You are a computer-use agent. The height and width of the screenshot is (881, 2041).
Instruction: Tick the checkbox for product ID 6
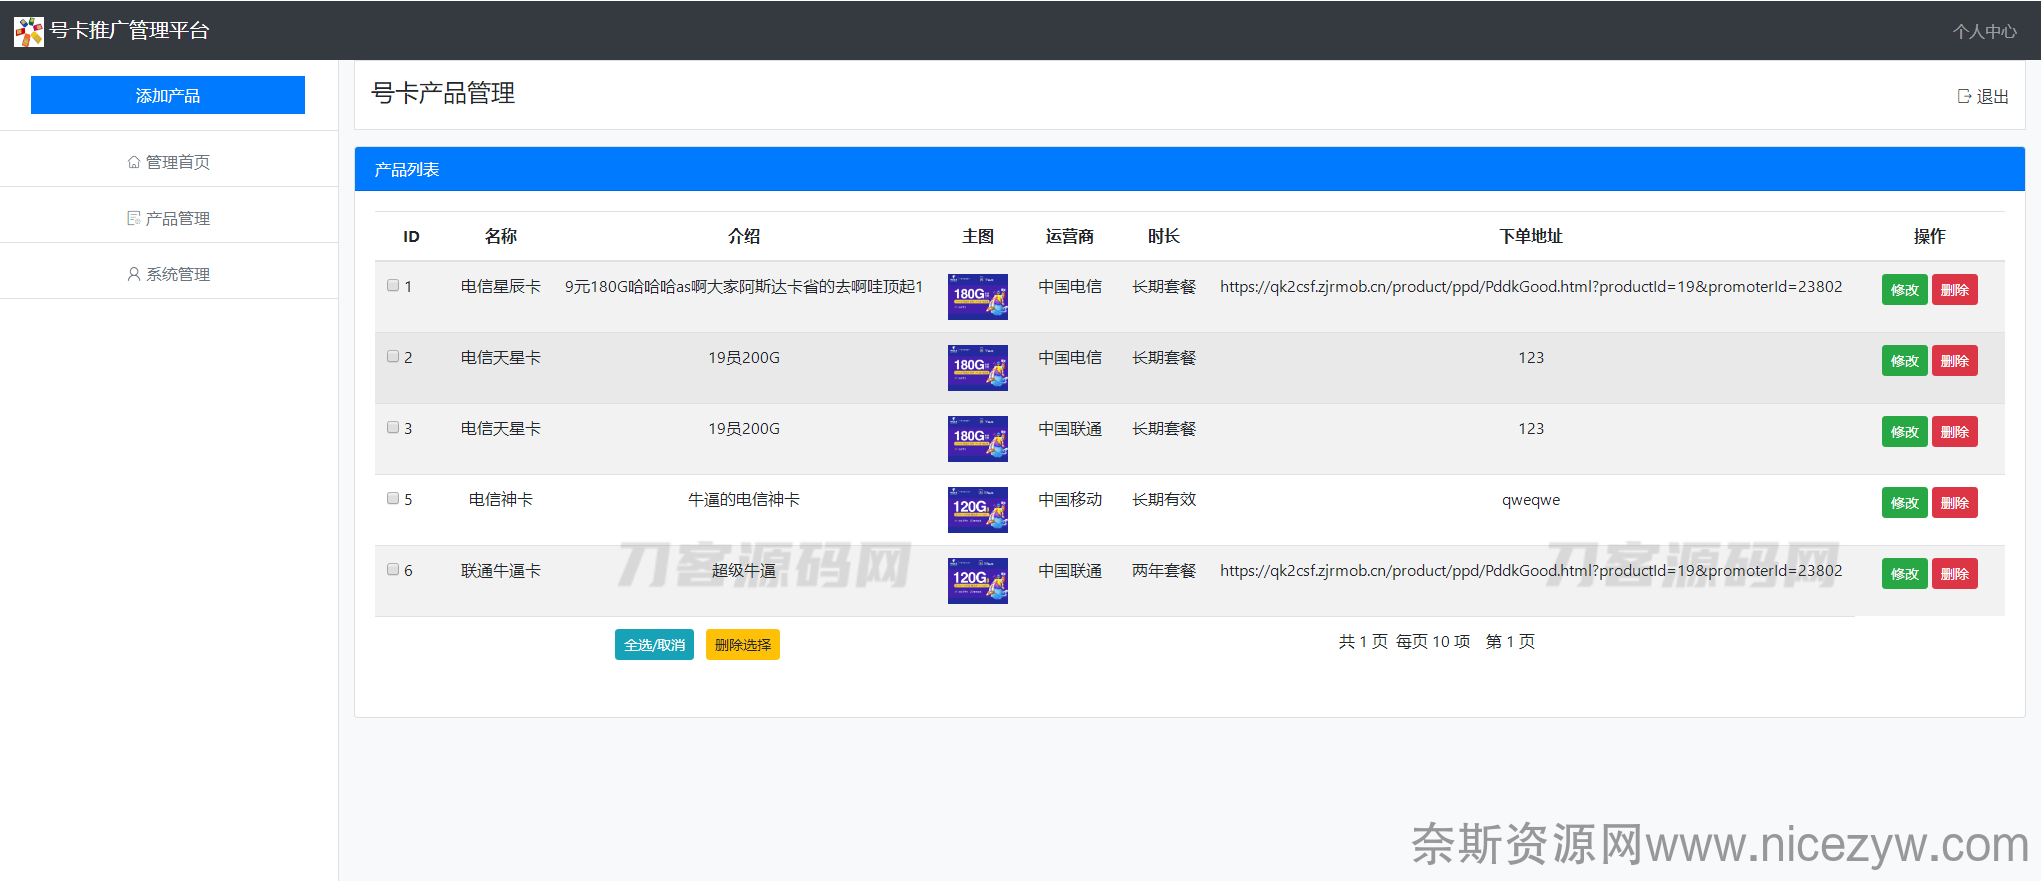coord(393,569)
